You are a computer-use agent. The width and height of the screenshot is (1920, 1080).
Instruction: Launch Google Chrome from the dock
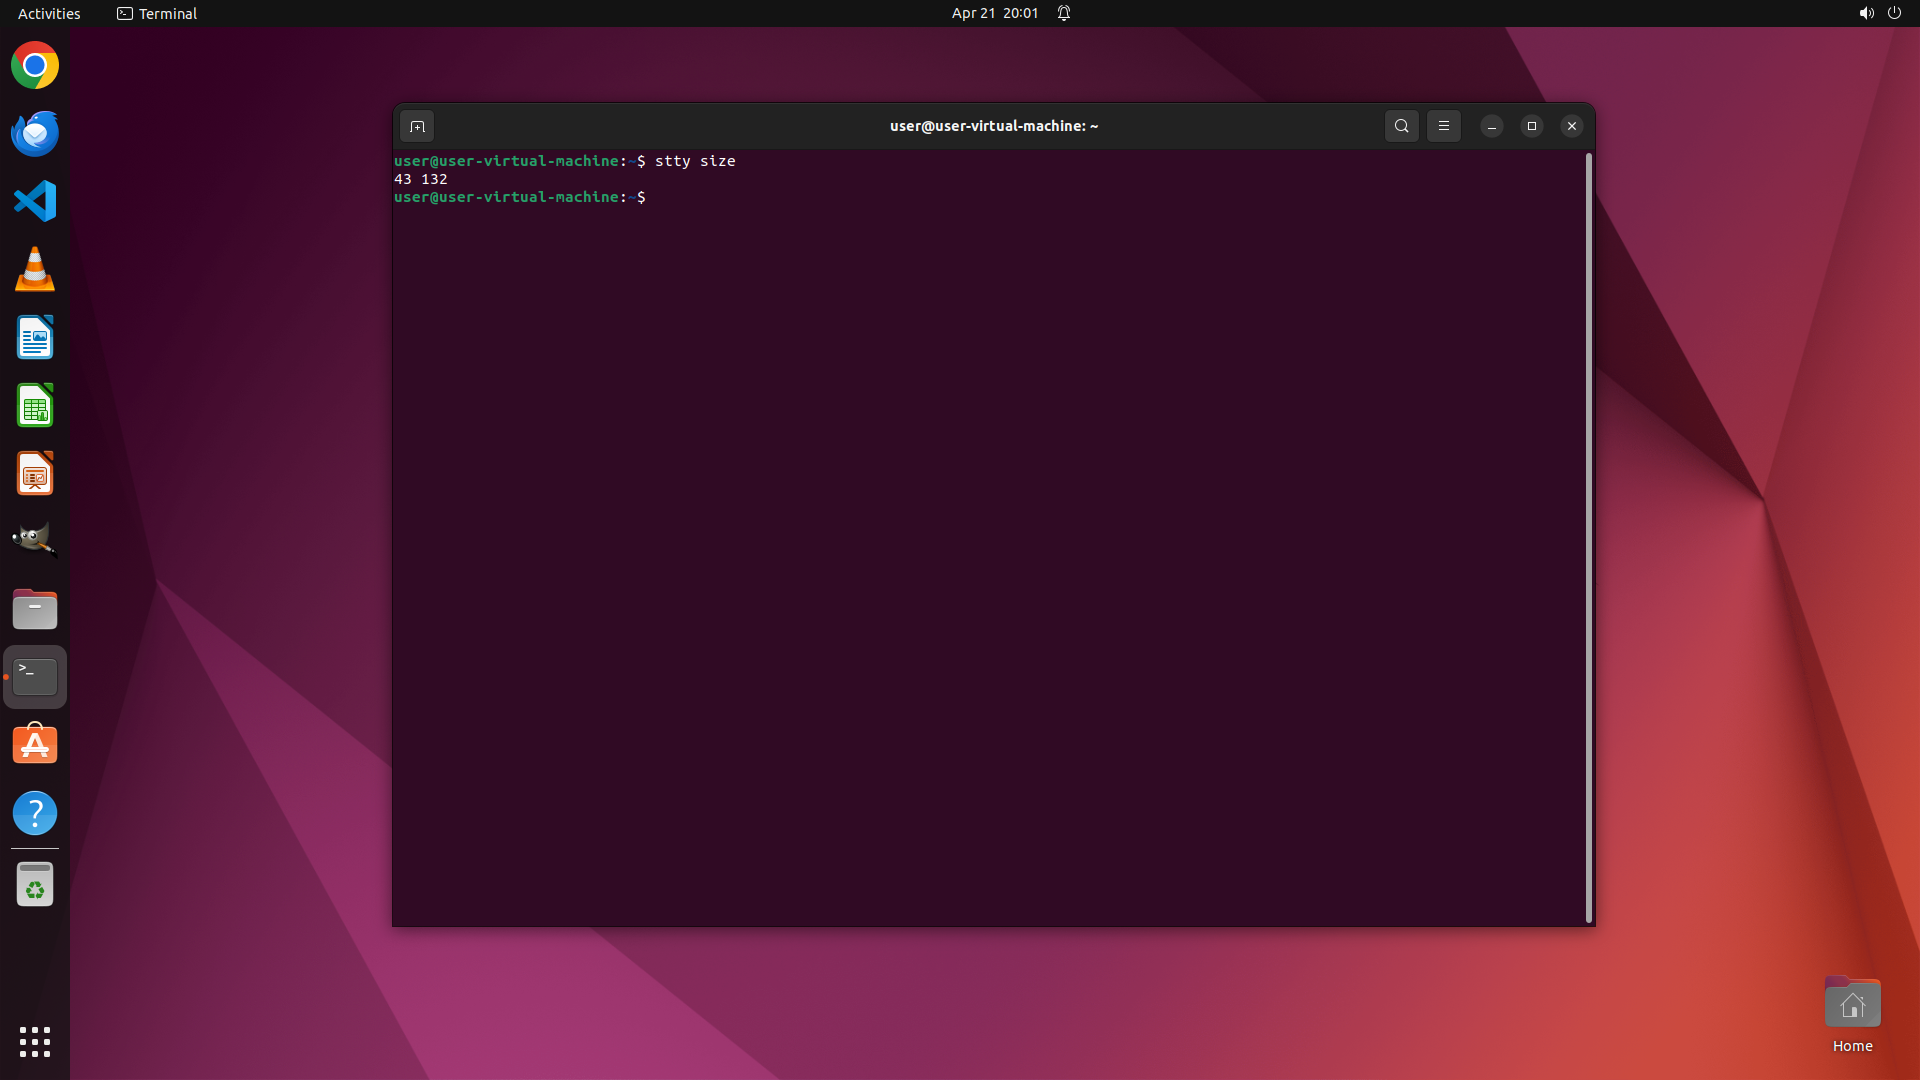click(x=35, y=66)
